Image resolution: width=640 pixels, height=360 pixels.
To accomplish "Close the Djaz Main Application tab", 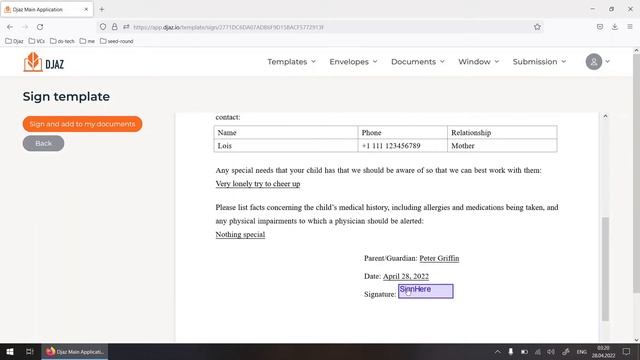I will [86, 9].
